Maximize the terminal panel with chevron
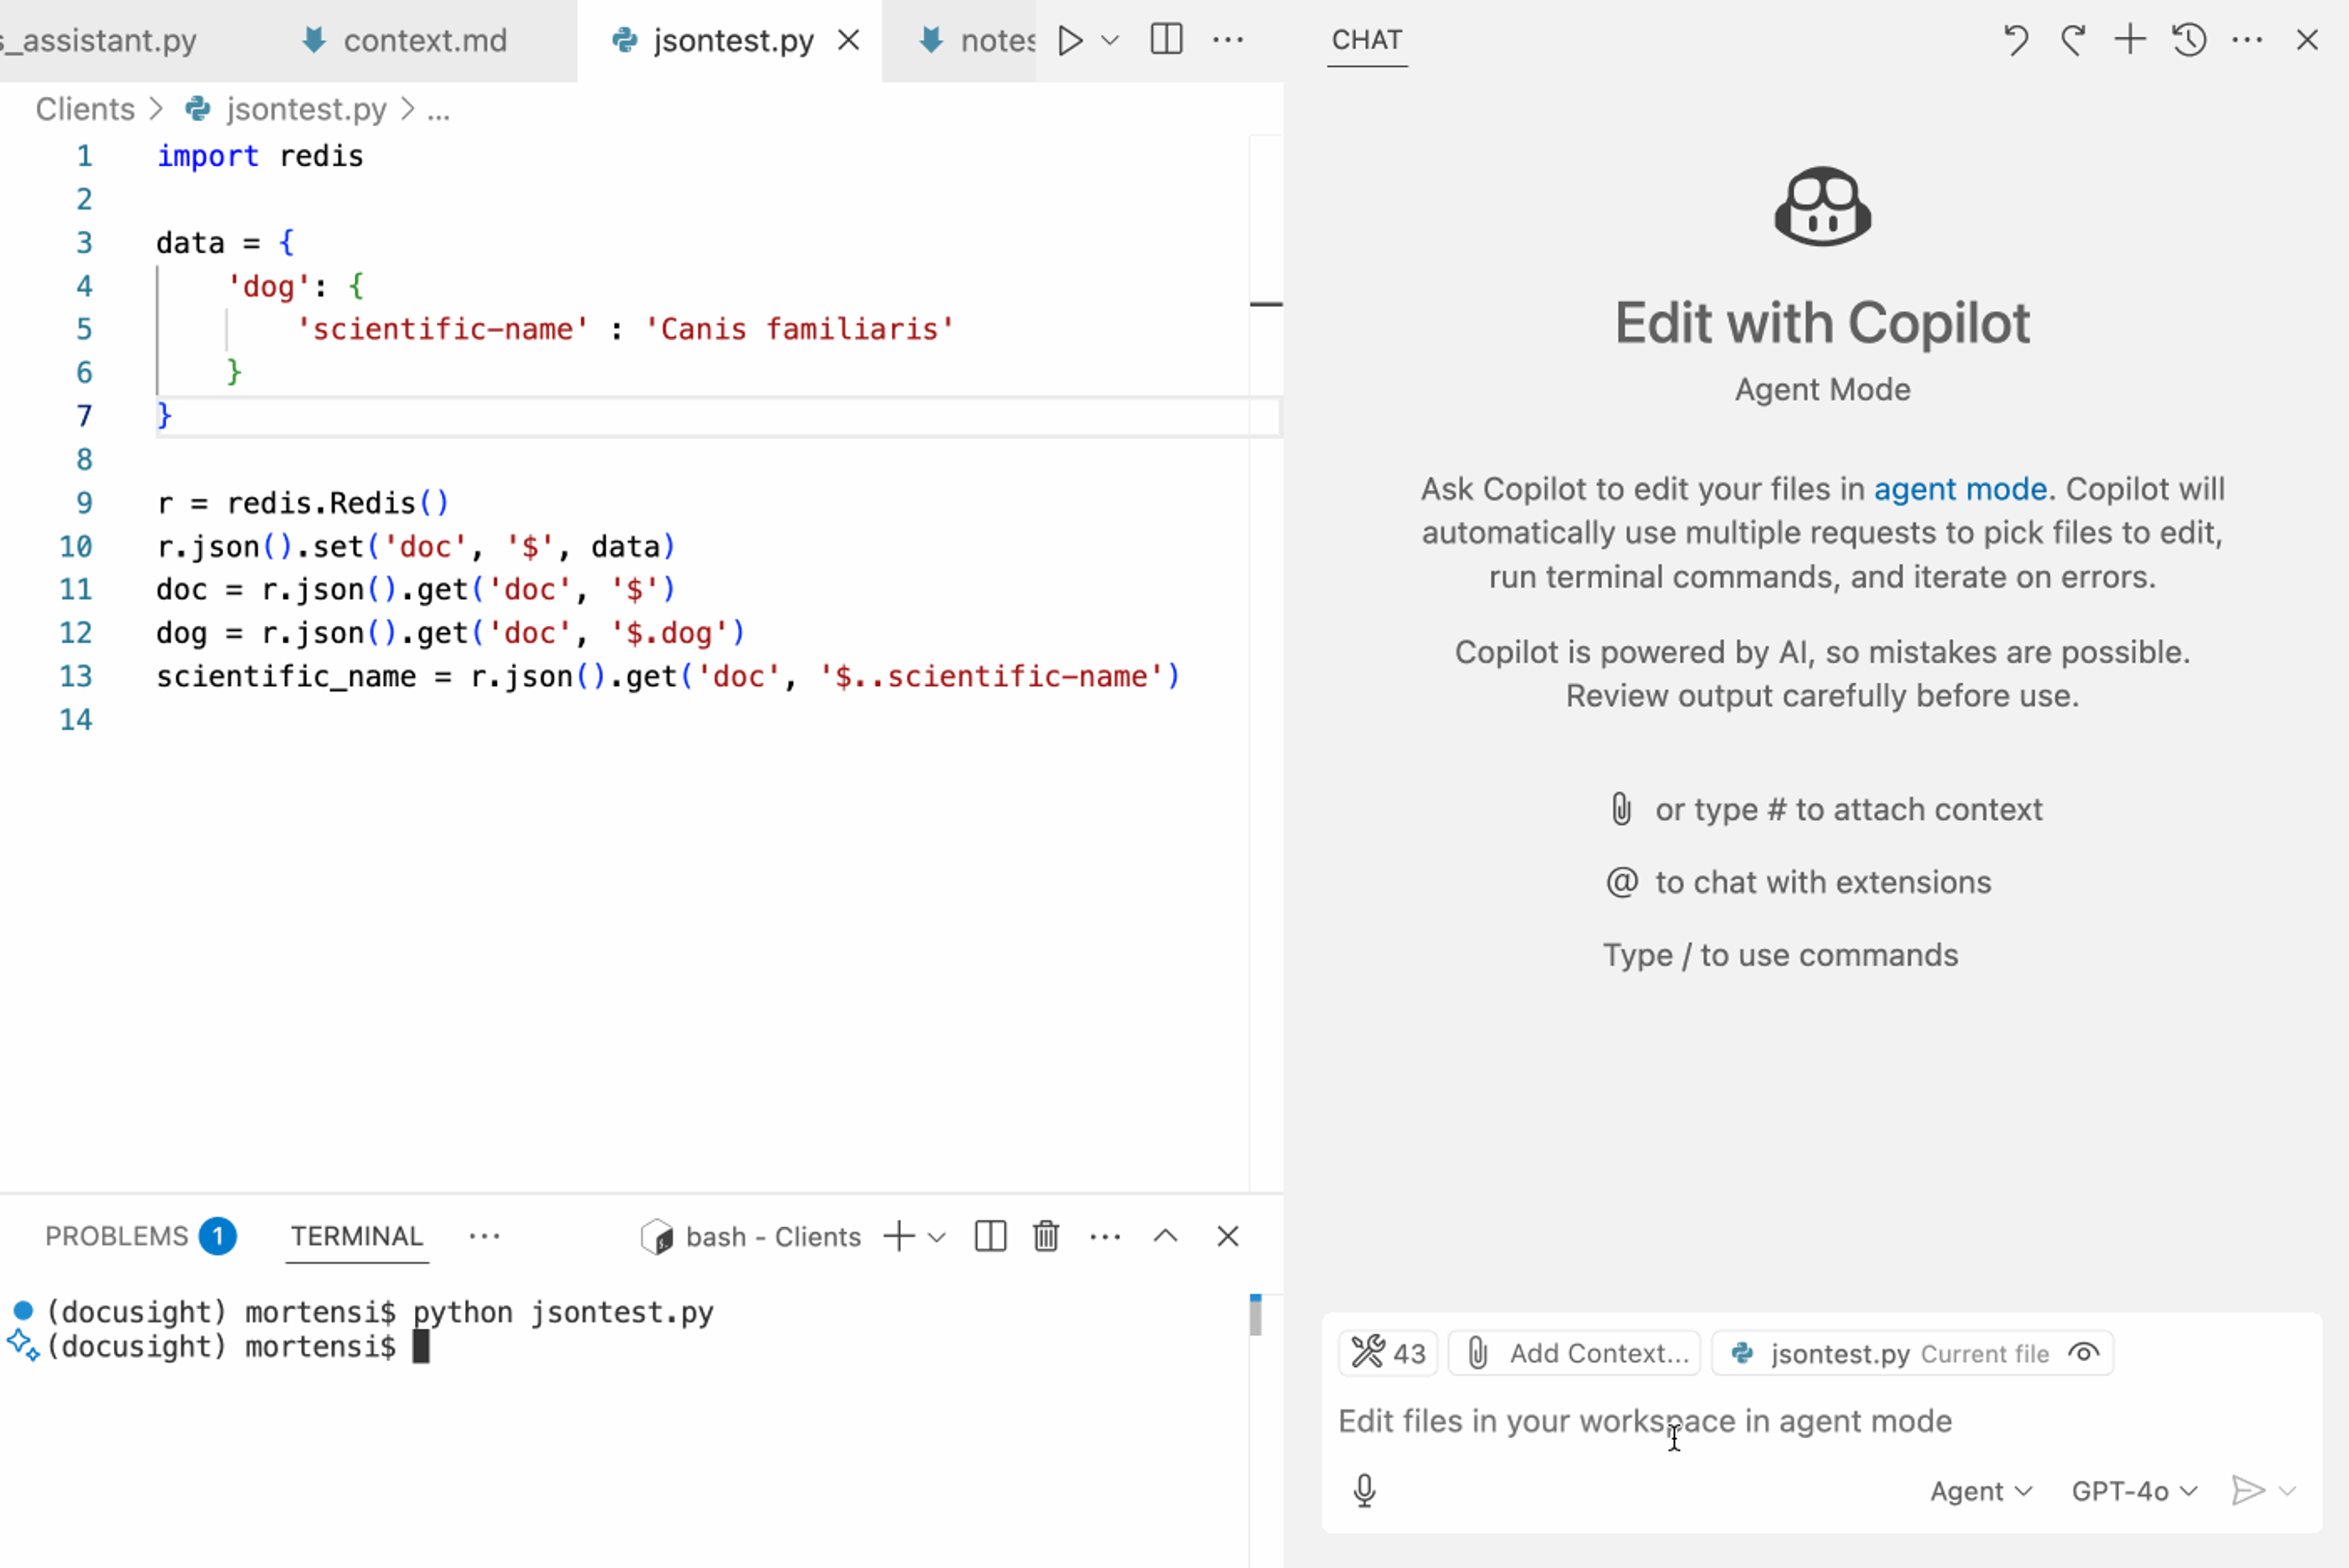Screen dimensions: 2349x1568 point(1165,1236)
